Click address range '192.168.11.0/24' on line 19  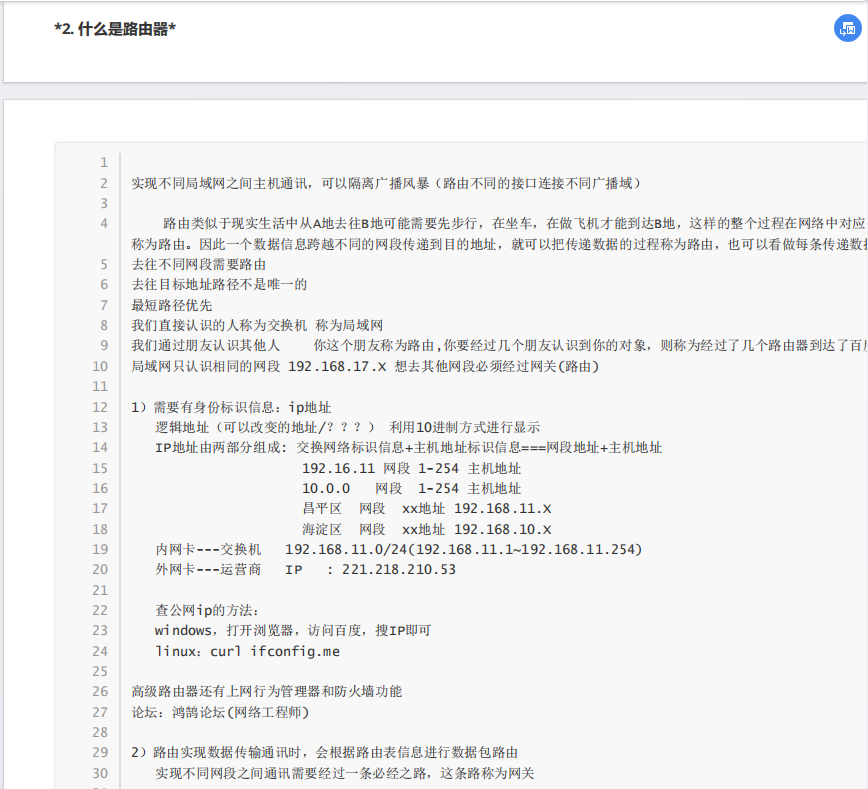346,549
